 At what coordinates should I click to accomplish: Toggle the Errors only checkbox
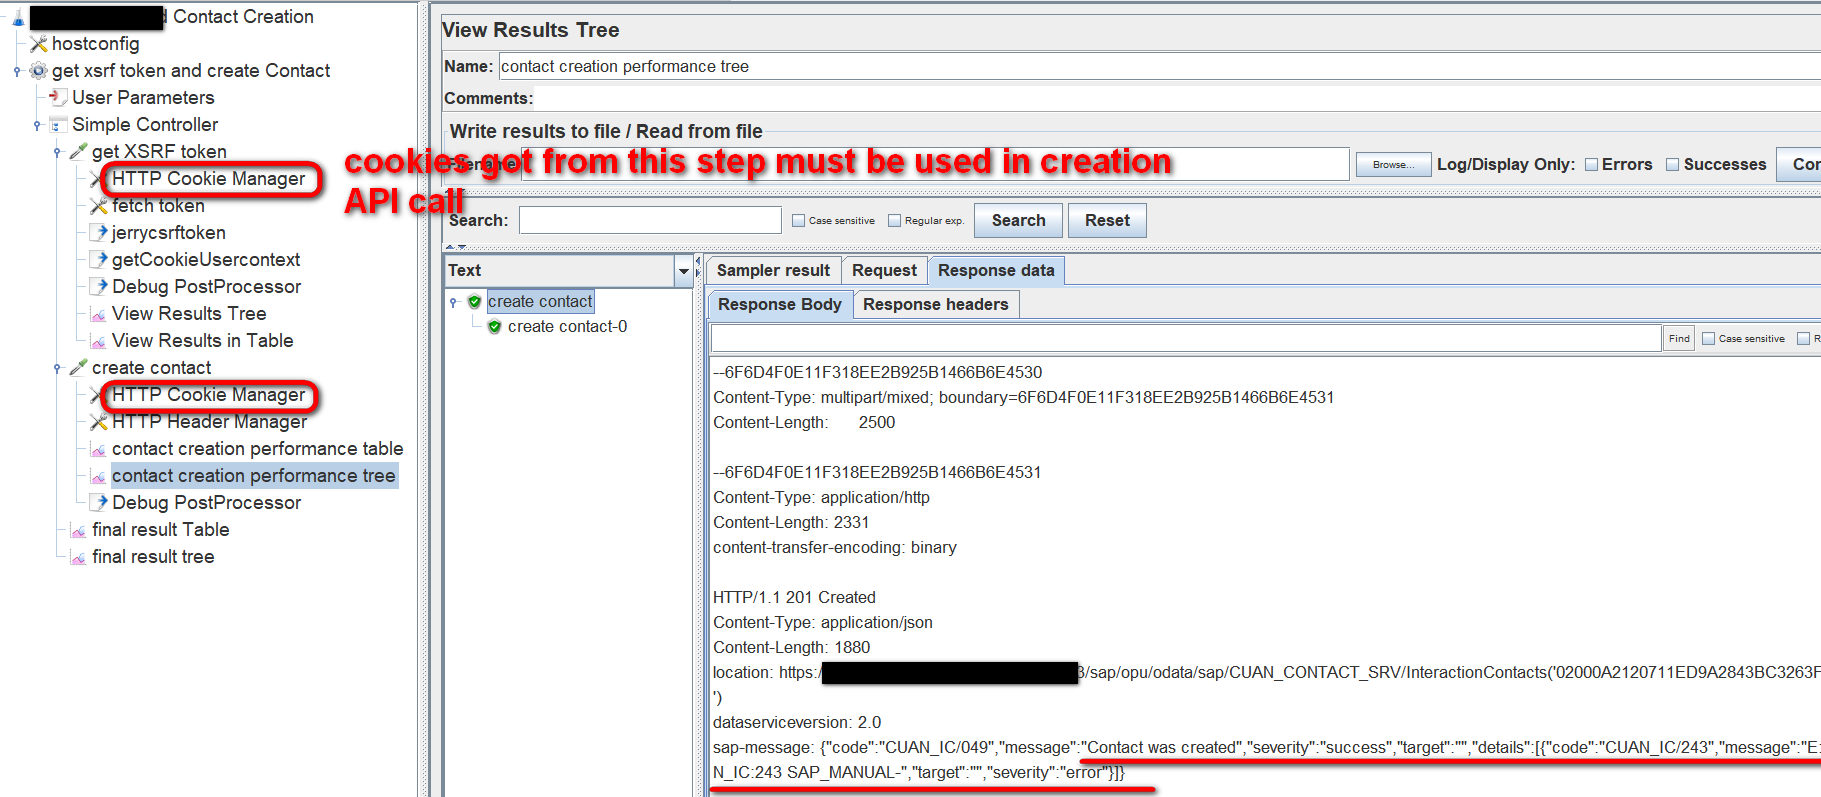[1592, 165]
